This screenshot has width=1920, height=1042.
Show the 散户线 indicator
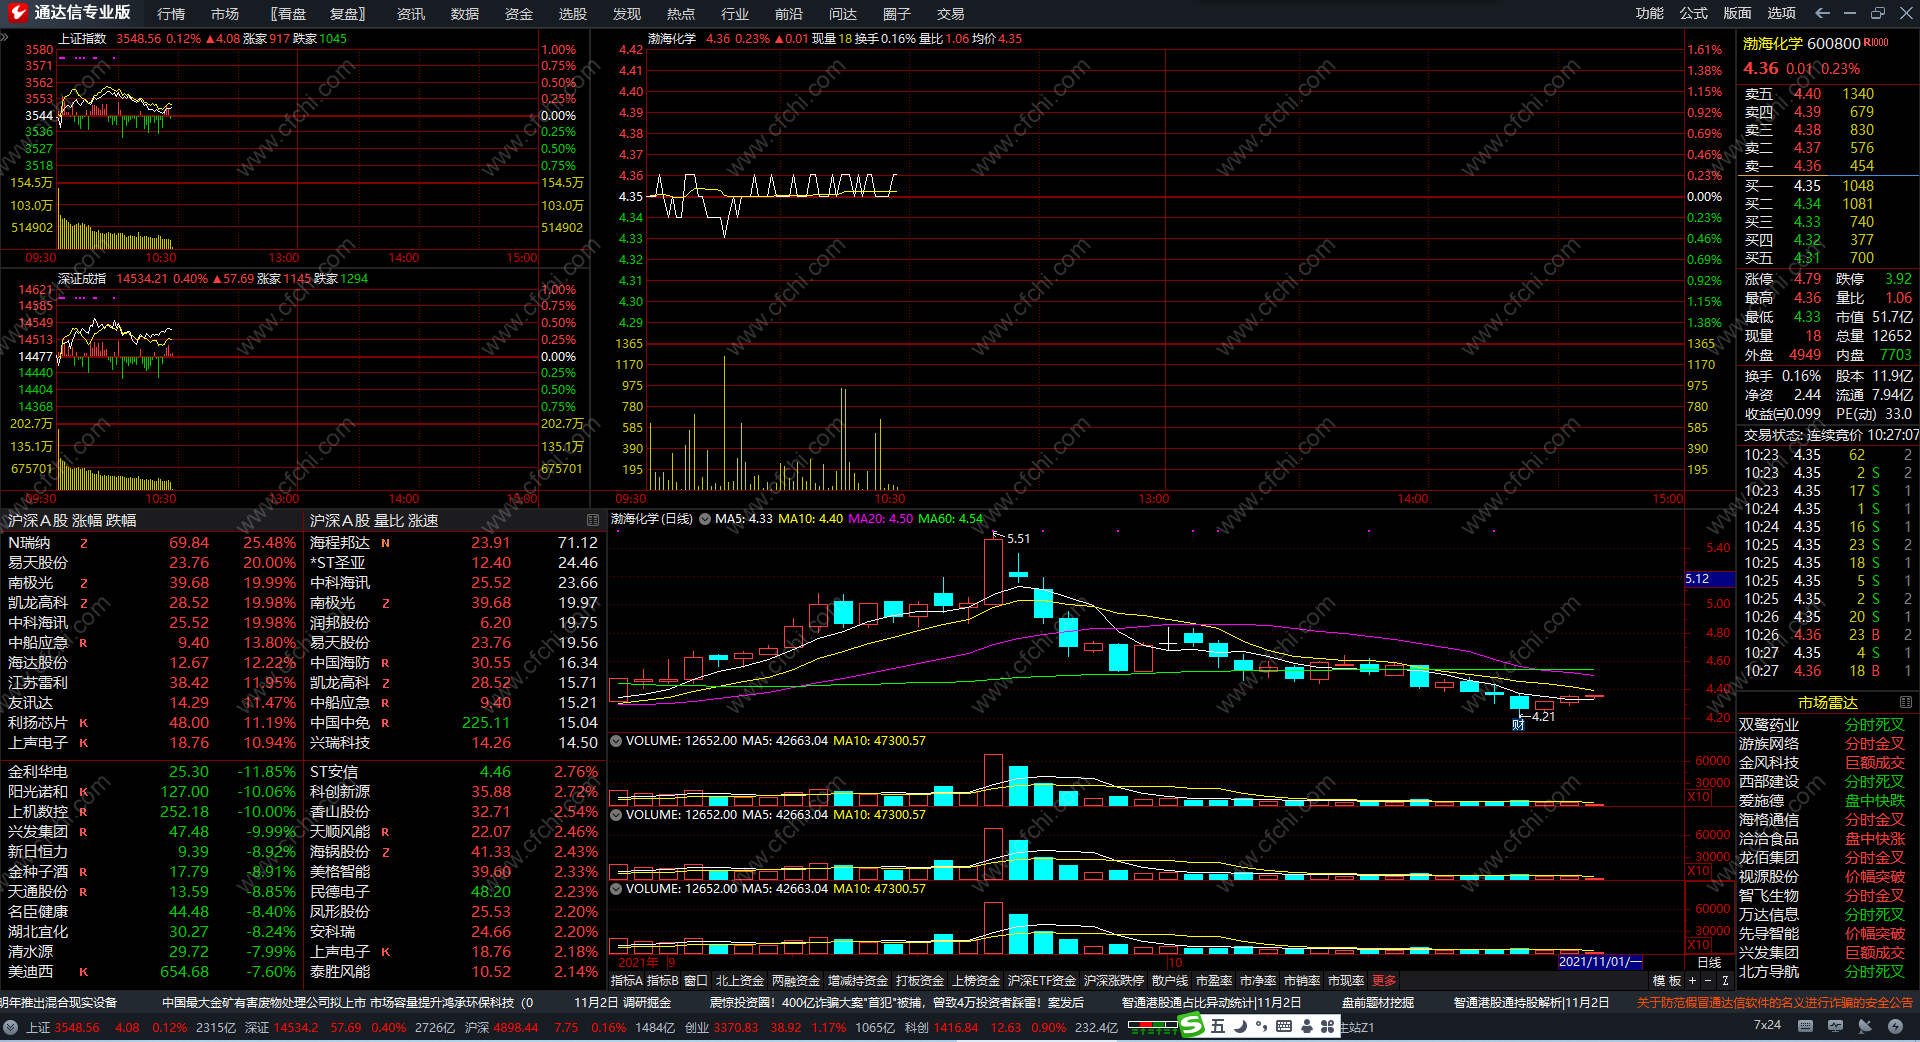coord(1170,981)
